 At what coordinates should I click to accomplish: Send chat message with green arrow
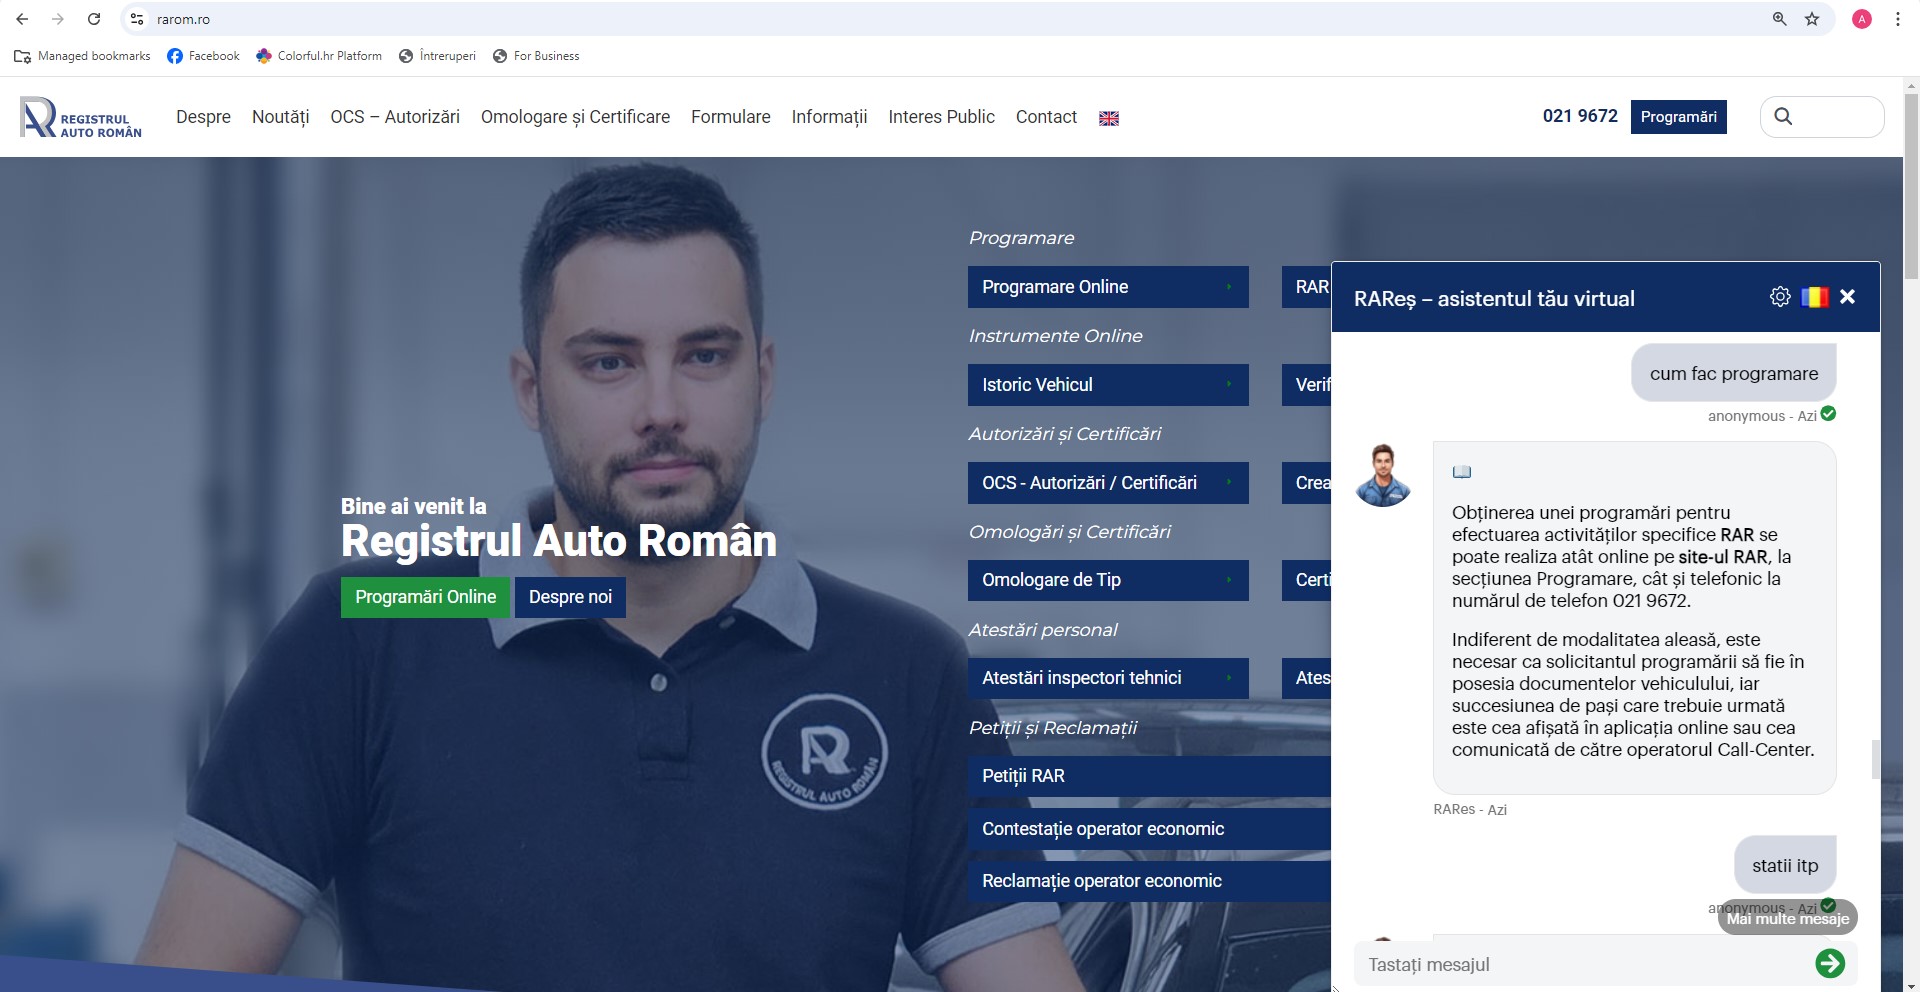(x=1829, y=963)
